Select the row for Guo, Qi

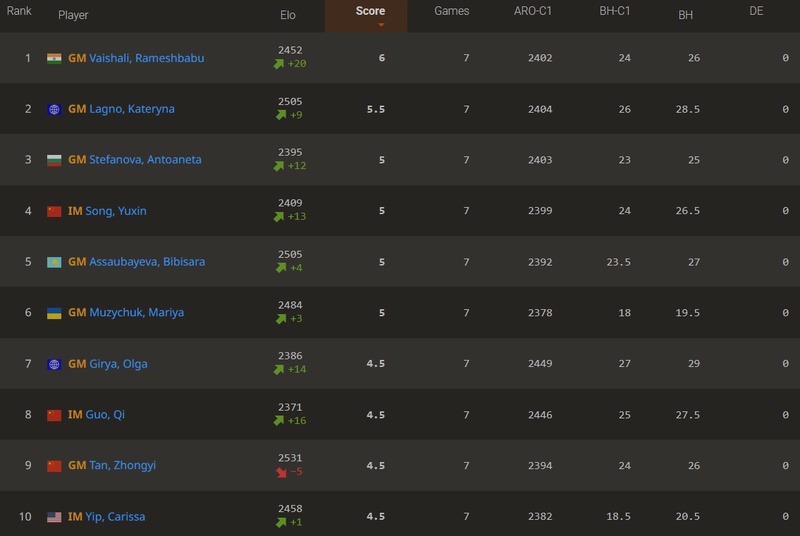pyautogui.click(x=400, y=415)
